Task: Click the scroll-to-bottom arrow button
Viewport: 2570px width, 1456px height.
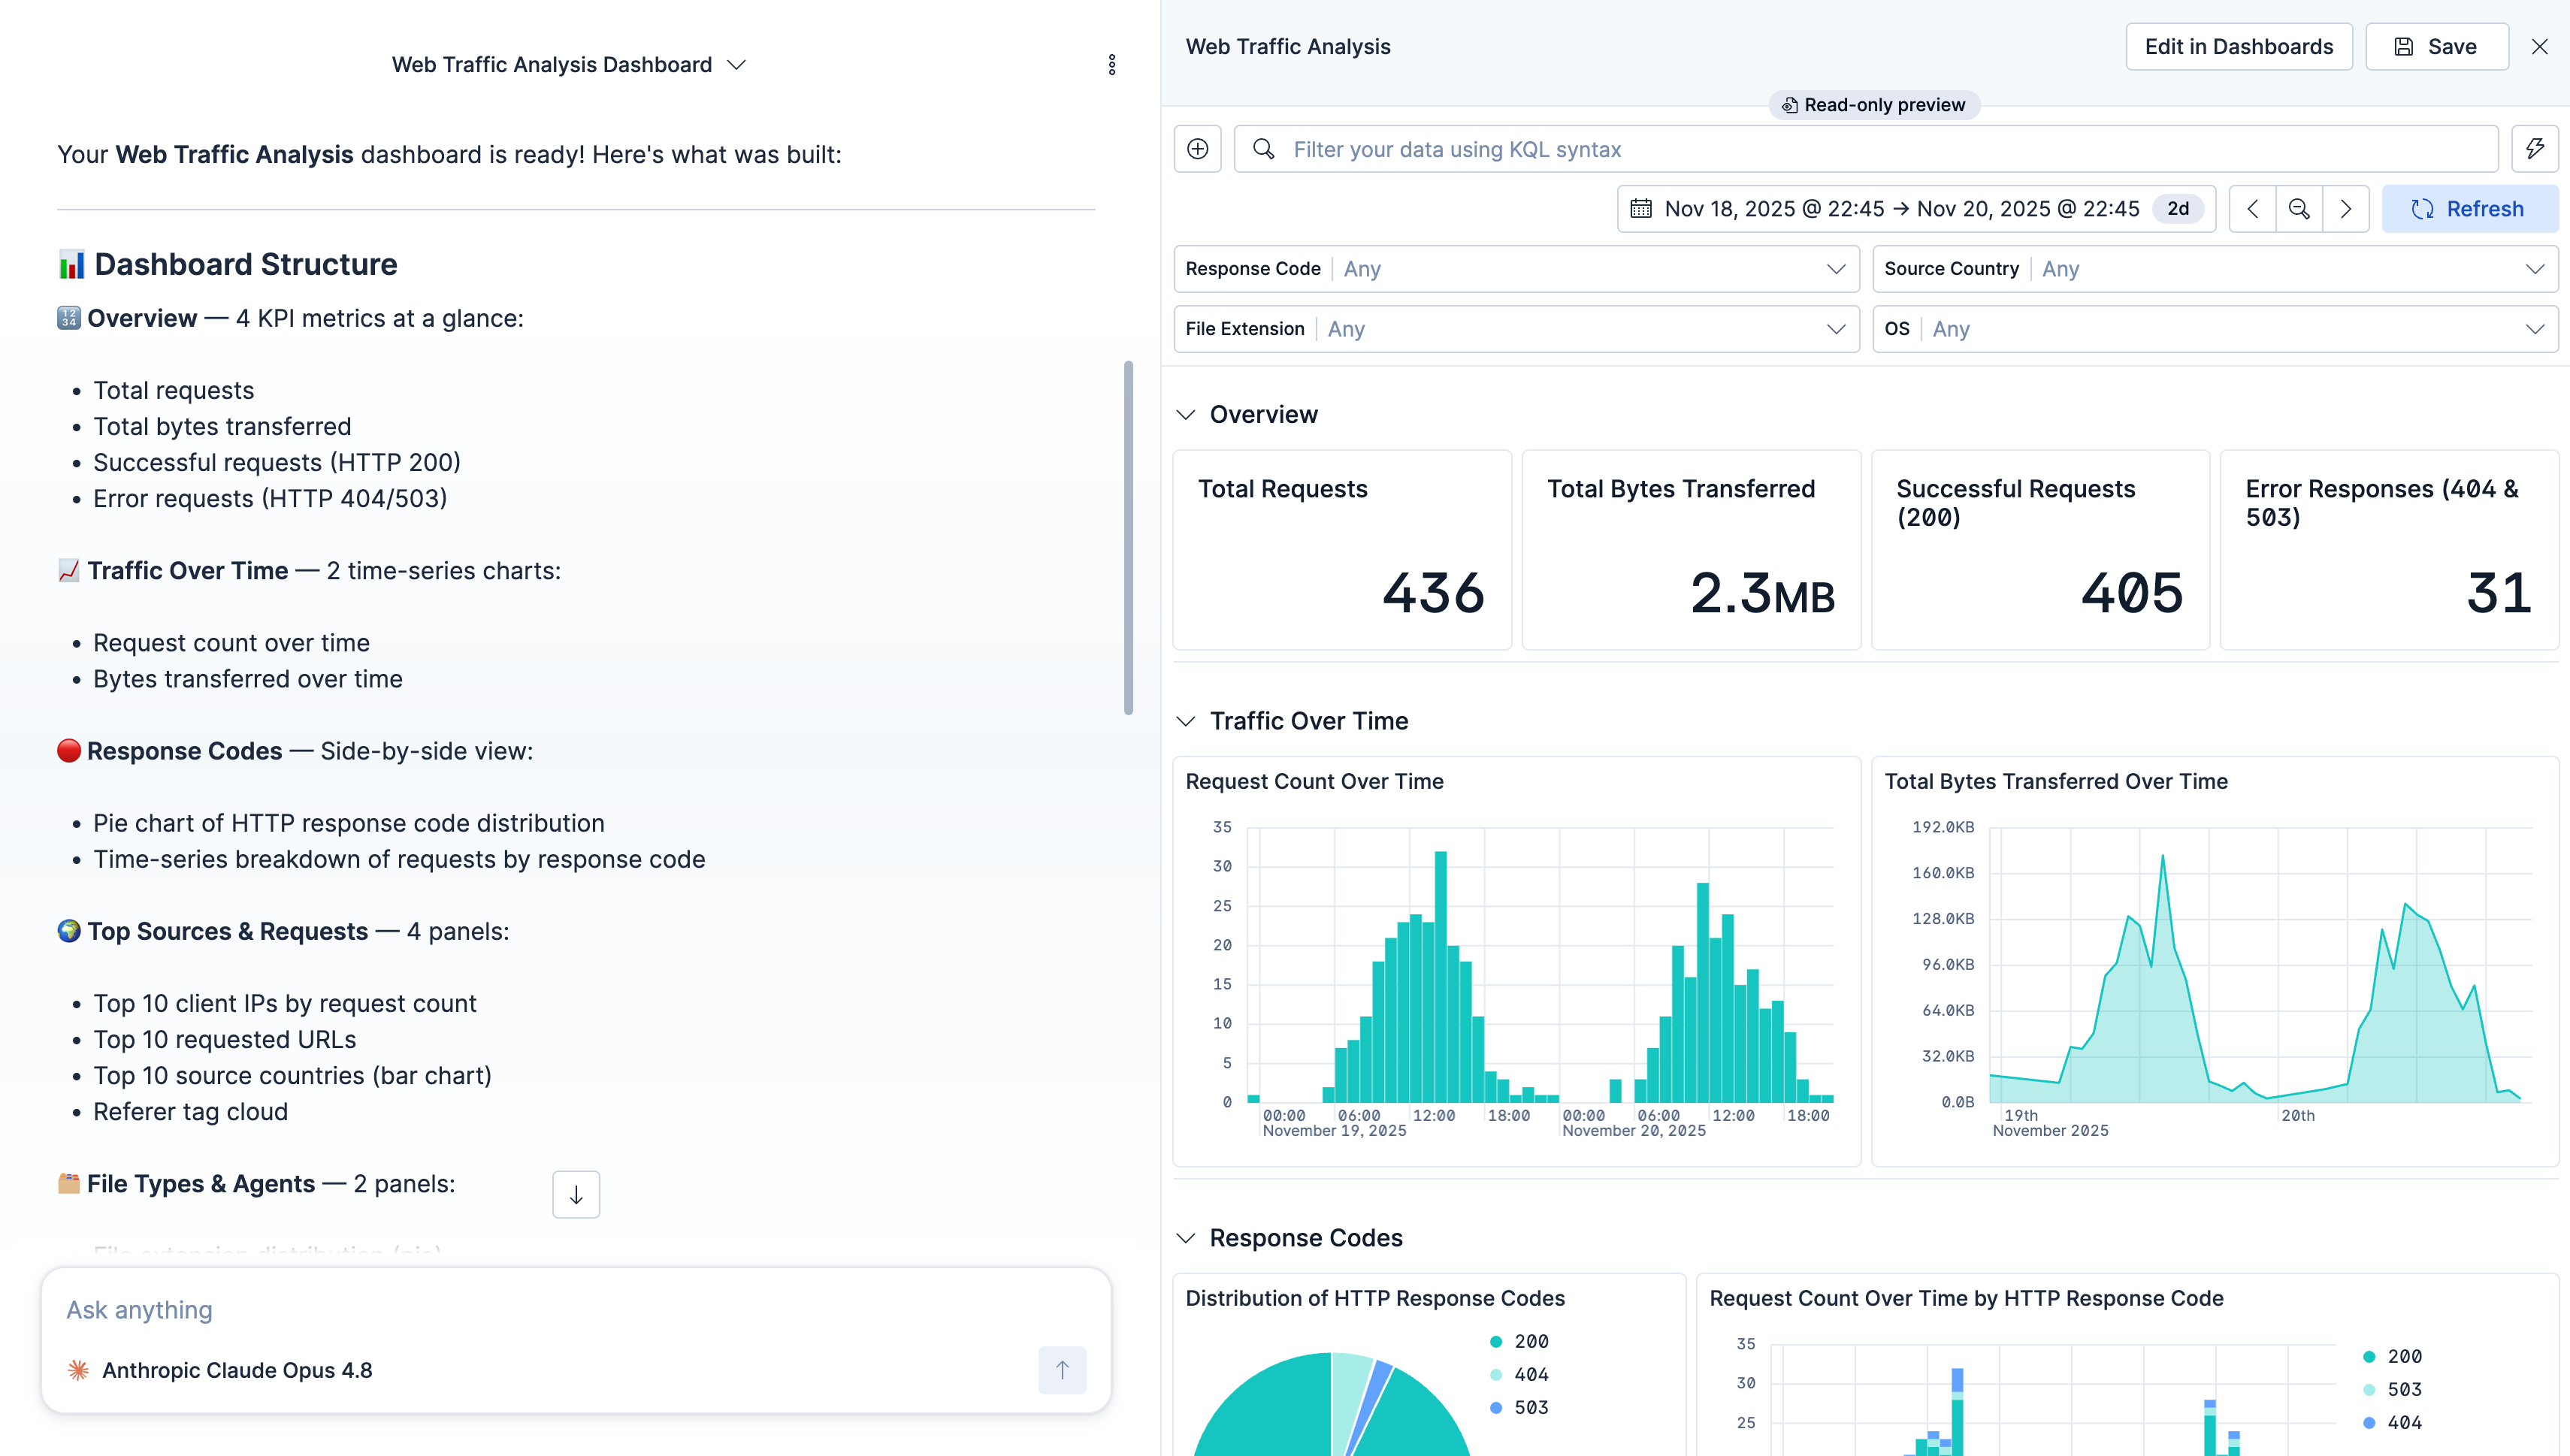Action: point(576,1194)
